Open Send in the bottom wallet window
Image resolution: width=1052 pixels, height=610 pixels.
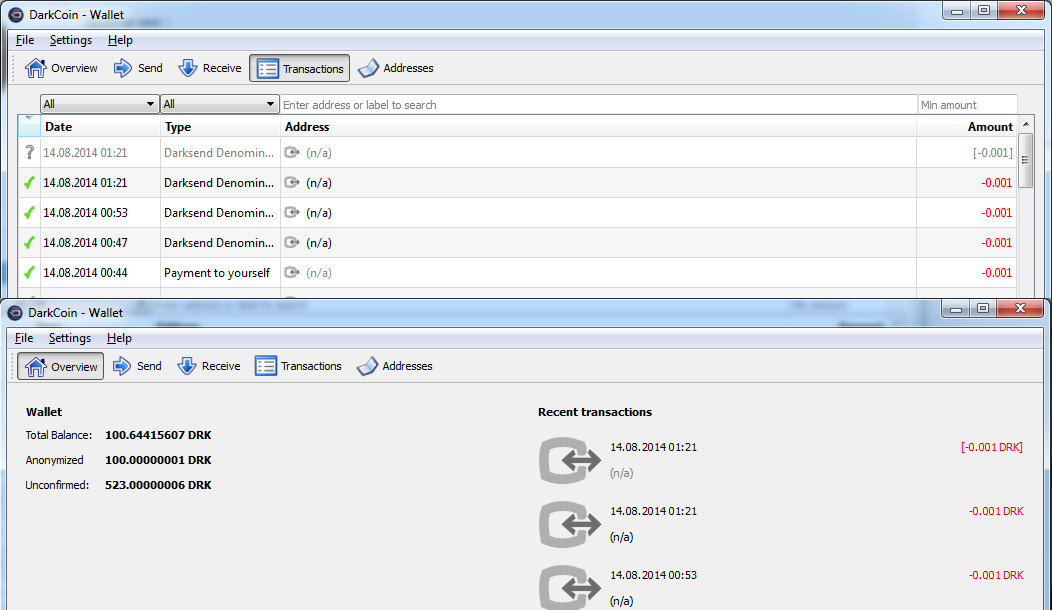[x=137, y=366]
